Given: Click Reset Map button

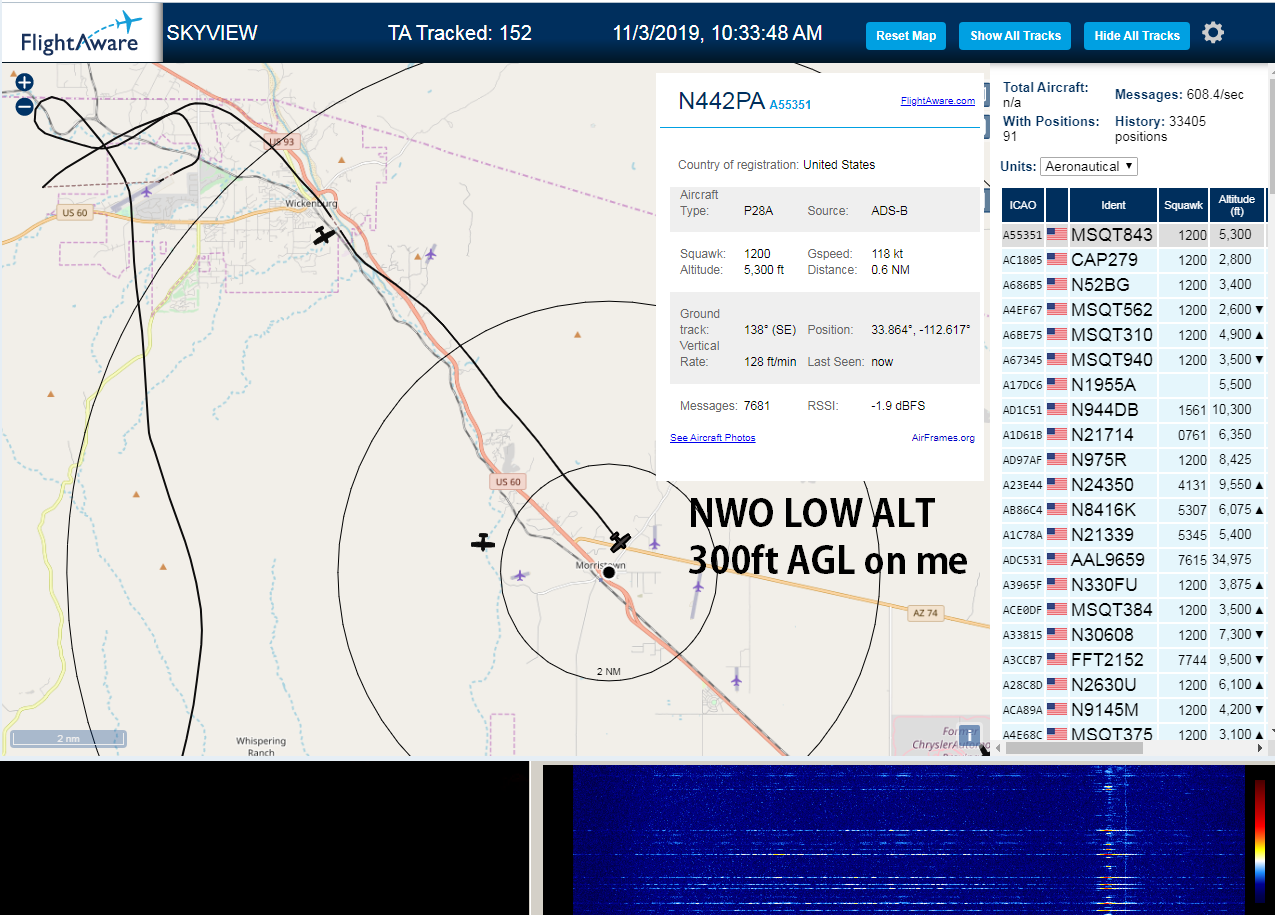Looking at the screenshot, I should [x=906, y=36].
